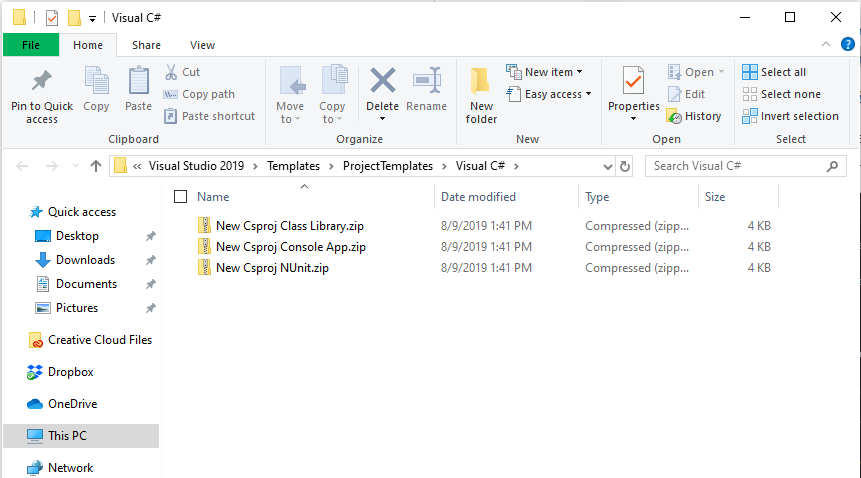Viewport: 861px width, 478px height.
Task: Switch to the View ribbon tab
Action: click(x=202, y=45)
